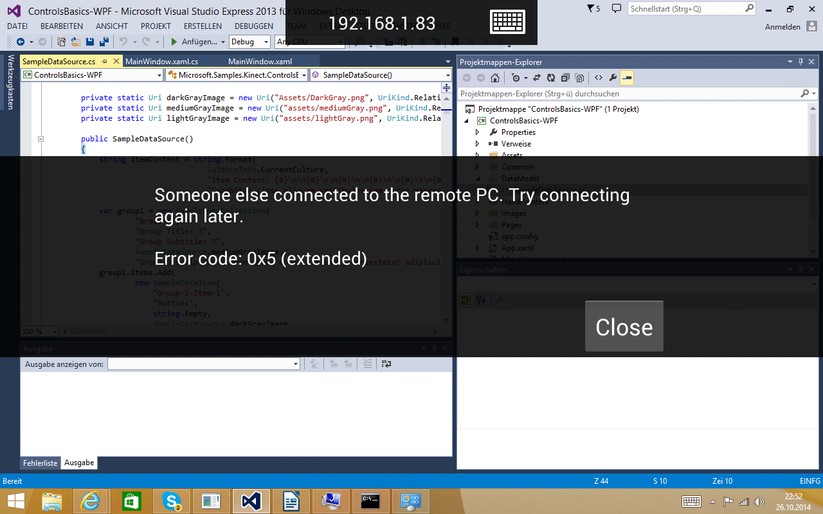
Task: Click the view code icon in explorer toolbar
Action: 598,78
